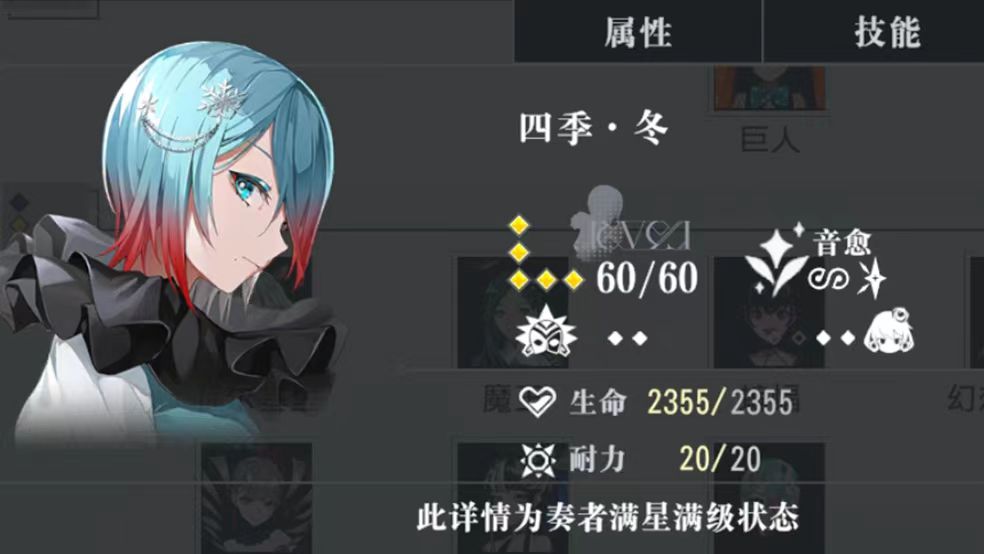Click the dots left of the chibi head

coord(835,339)
